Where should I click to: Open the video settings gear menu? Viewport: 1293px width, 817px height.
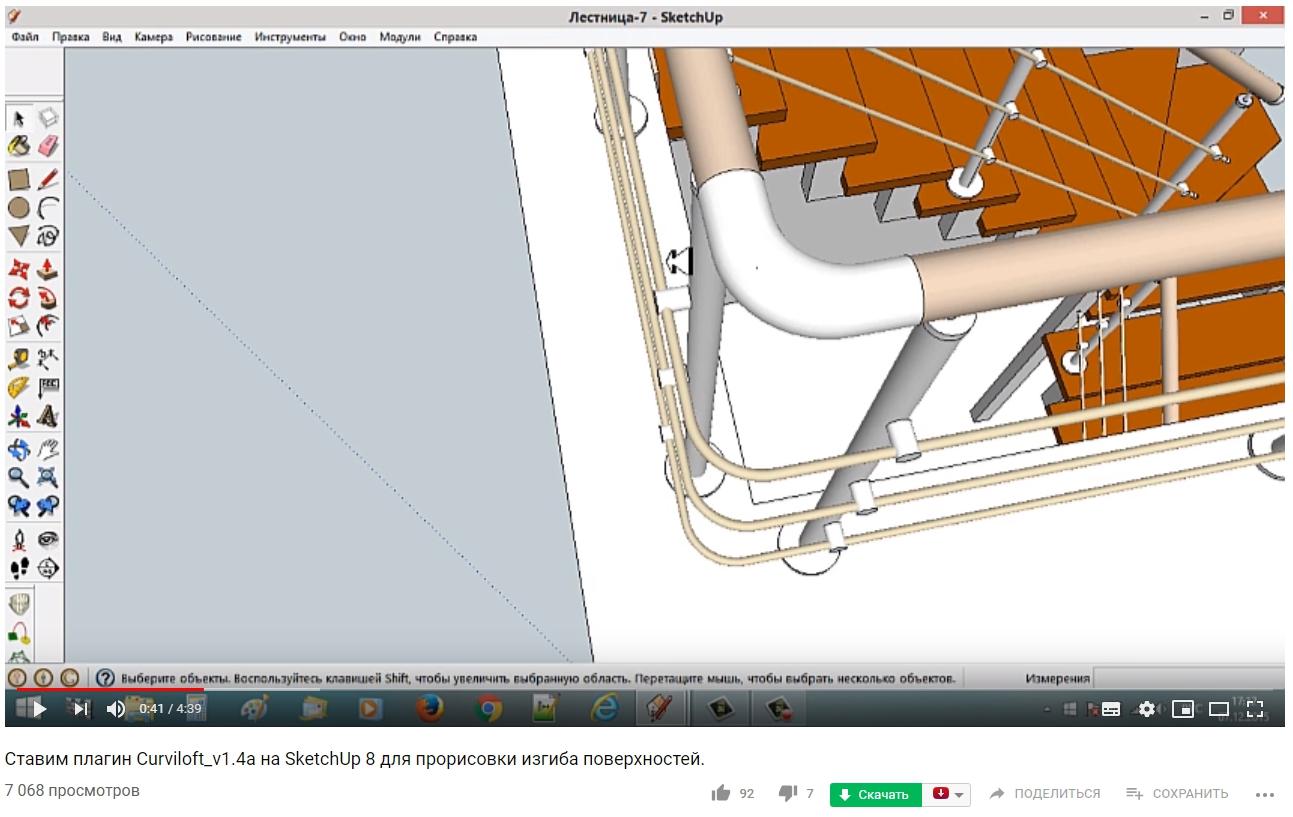tap(1146, 709)
